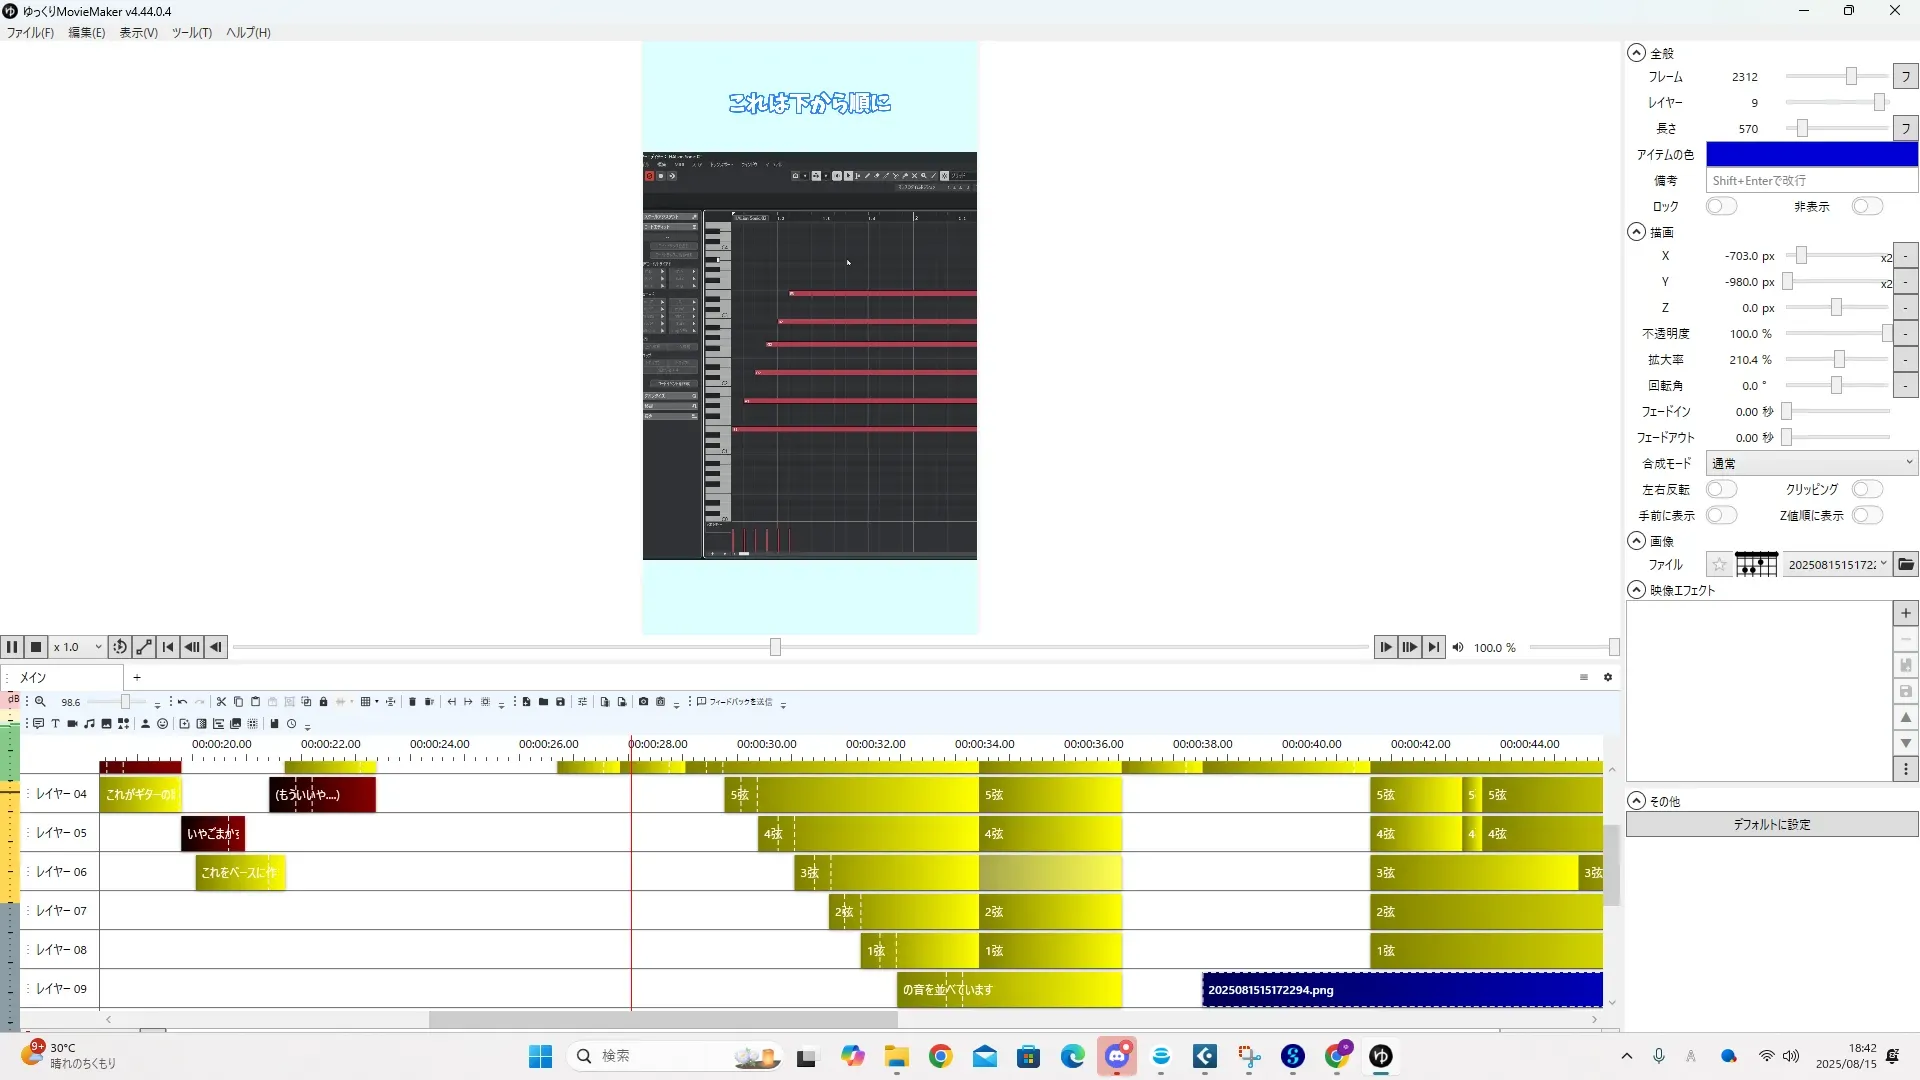Click the trash delete icon in toolbar
Image resolution: width=1920 pixels, height=1080 pixels.
[x=412, y=702]
